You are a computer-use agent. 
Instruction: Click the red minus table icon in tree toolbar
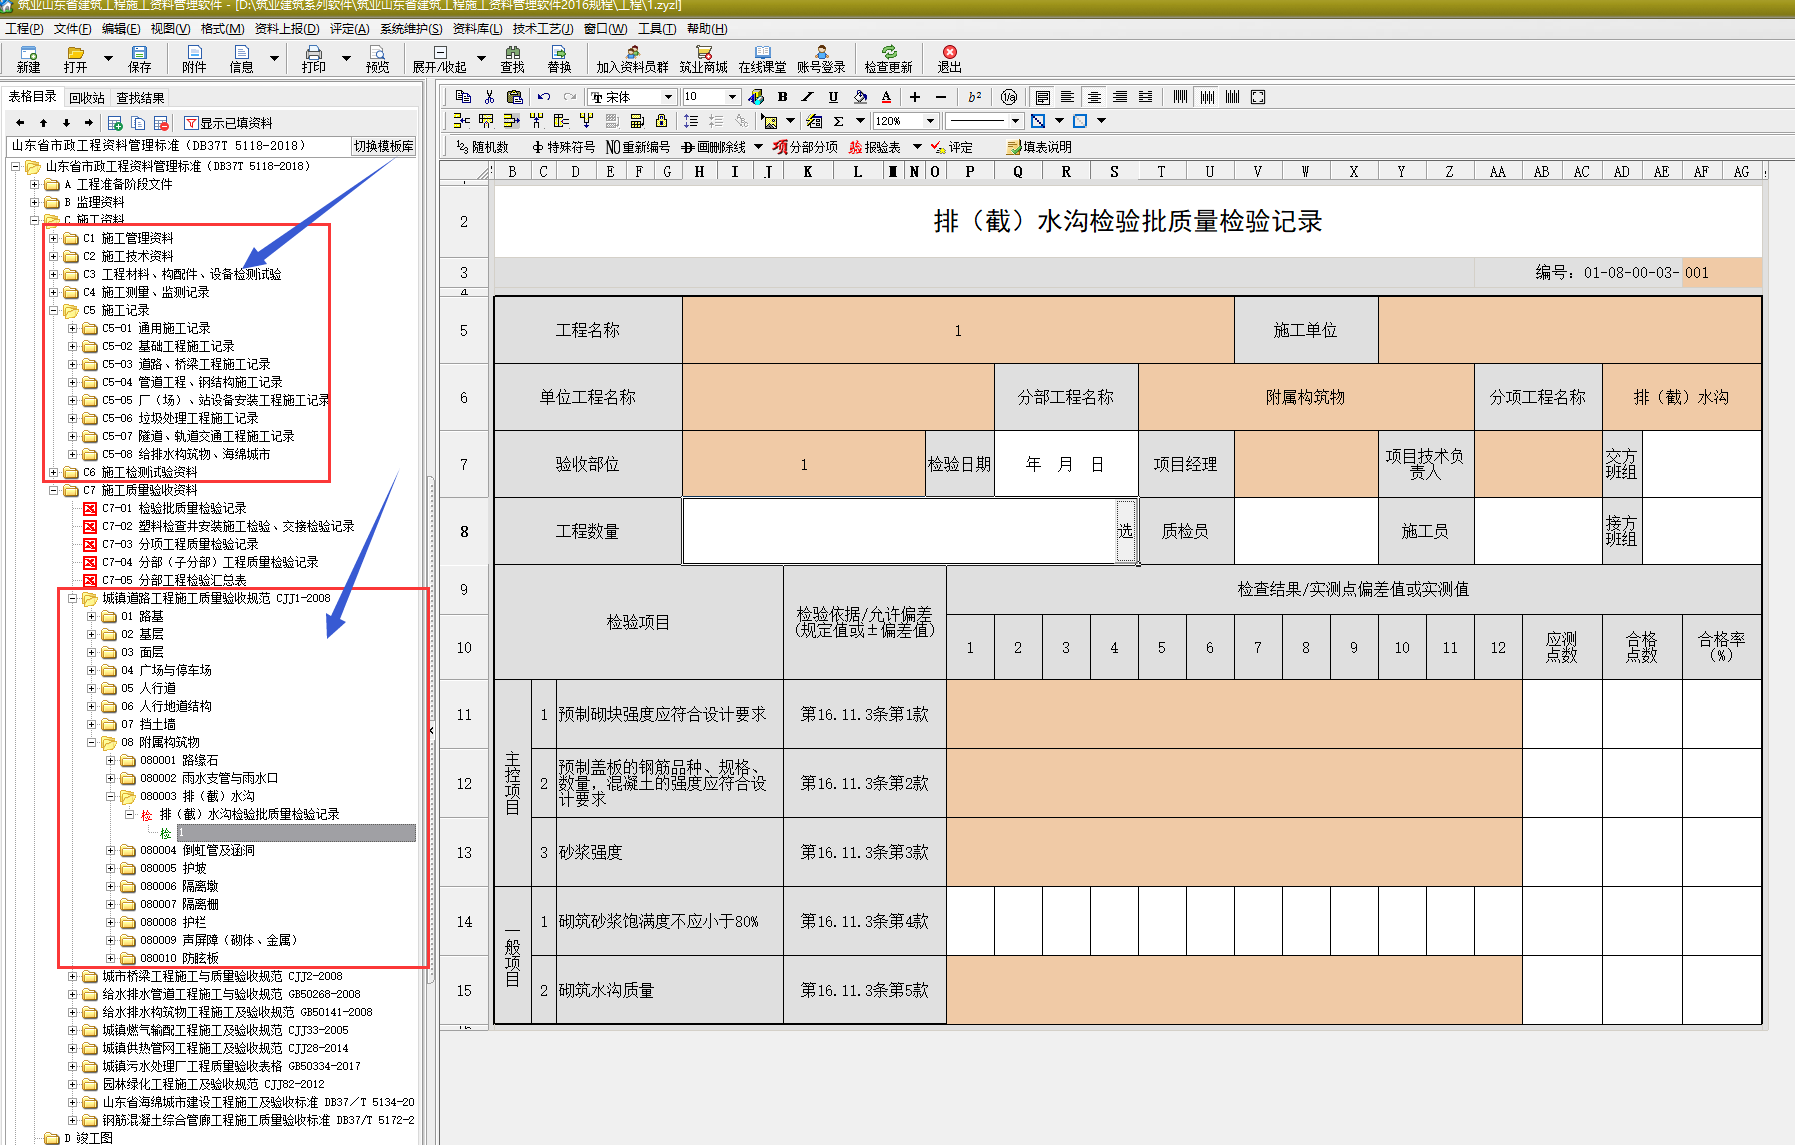click(x=161, y=123)
